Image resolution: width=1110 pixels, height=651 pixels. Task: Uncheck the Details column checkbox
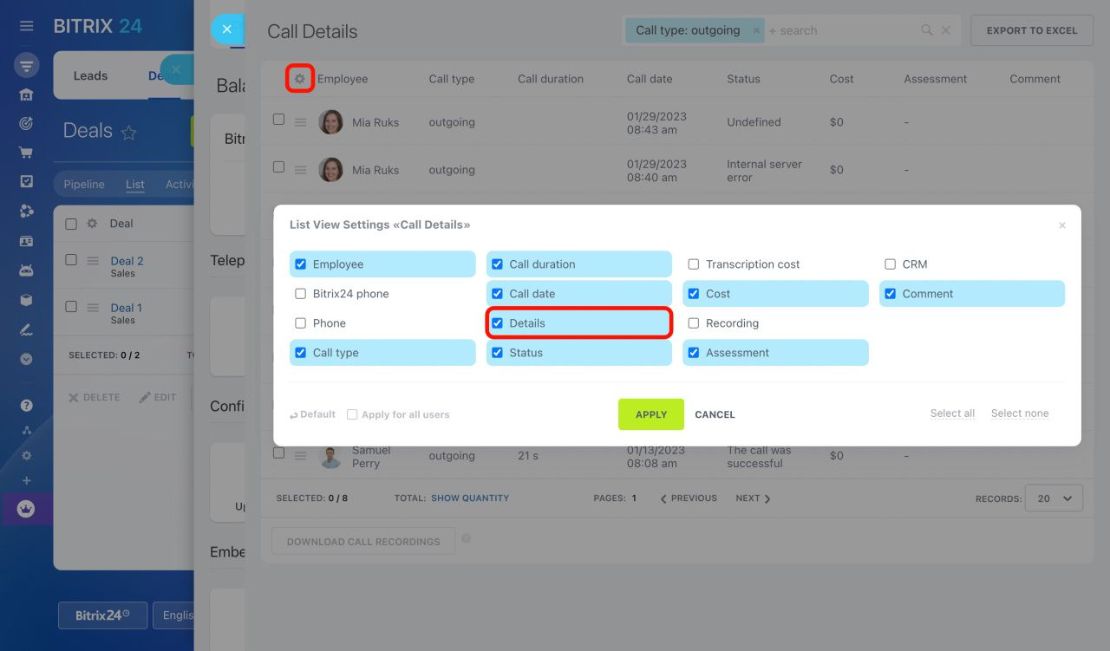pos(498,323)
